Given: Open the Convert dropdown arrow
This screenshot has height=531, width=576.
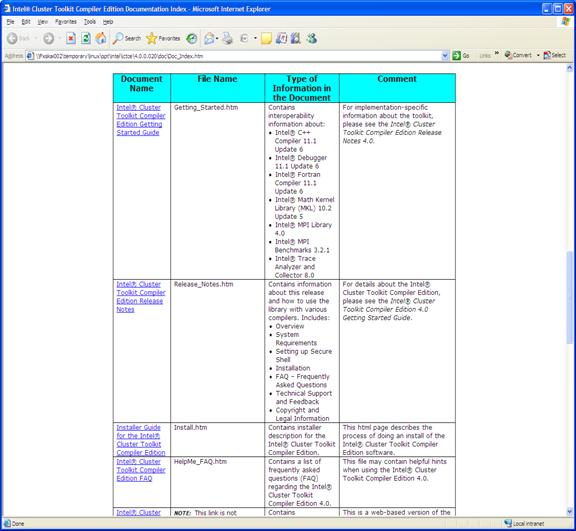Looking at the screenshot, I should (538, 55).
